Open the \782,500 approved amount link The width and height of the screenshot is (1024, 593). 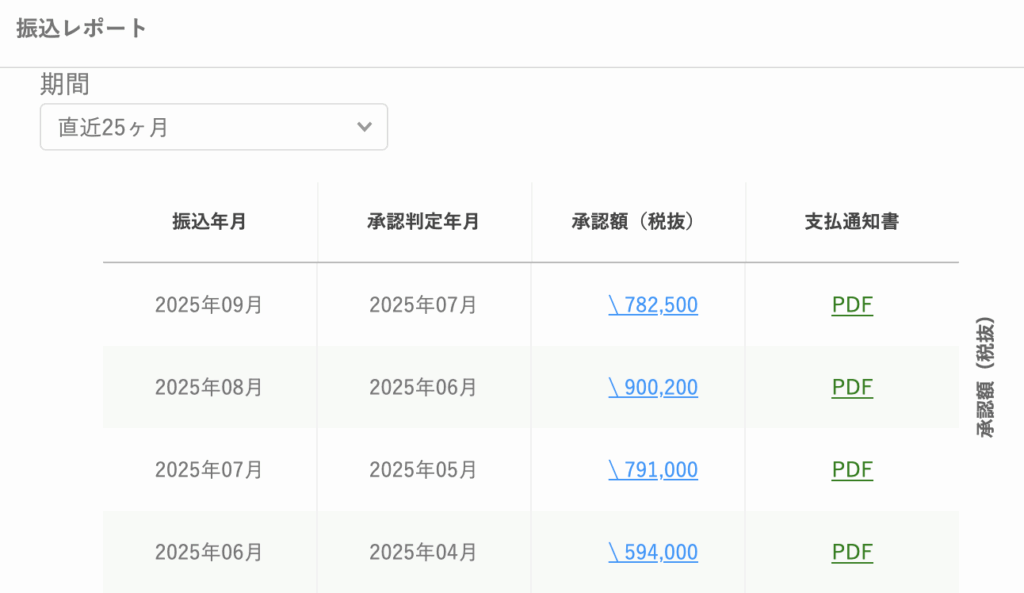click(653, 304)
